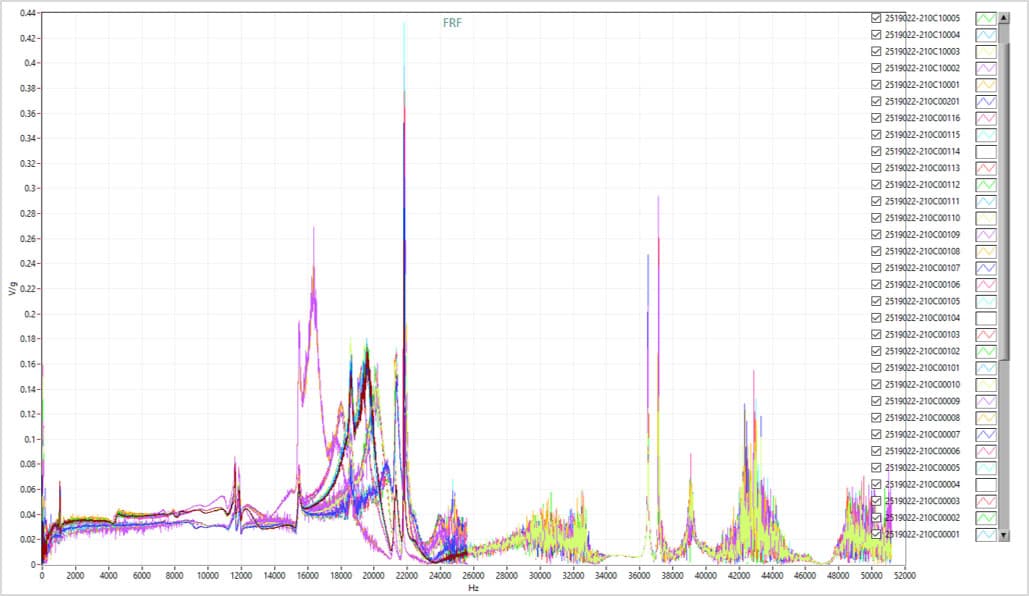Hide the 2519022-210C00116 plot via checkbox
The width and height of the screenshot is (1029, 596).
[x=877, y=118]
